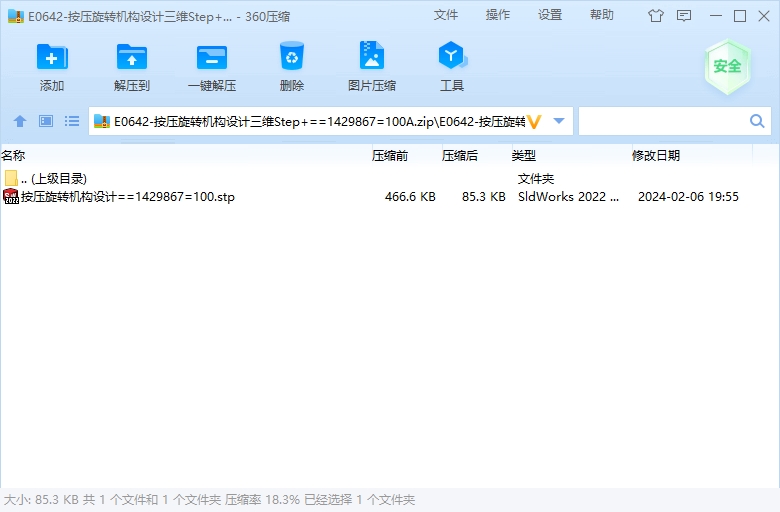Click the 解压到 (Extract to) icon

coord(131,57)
